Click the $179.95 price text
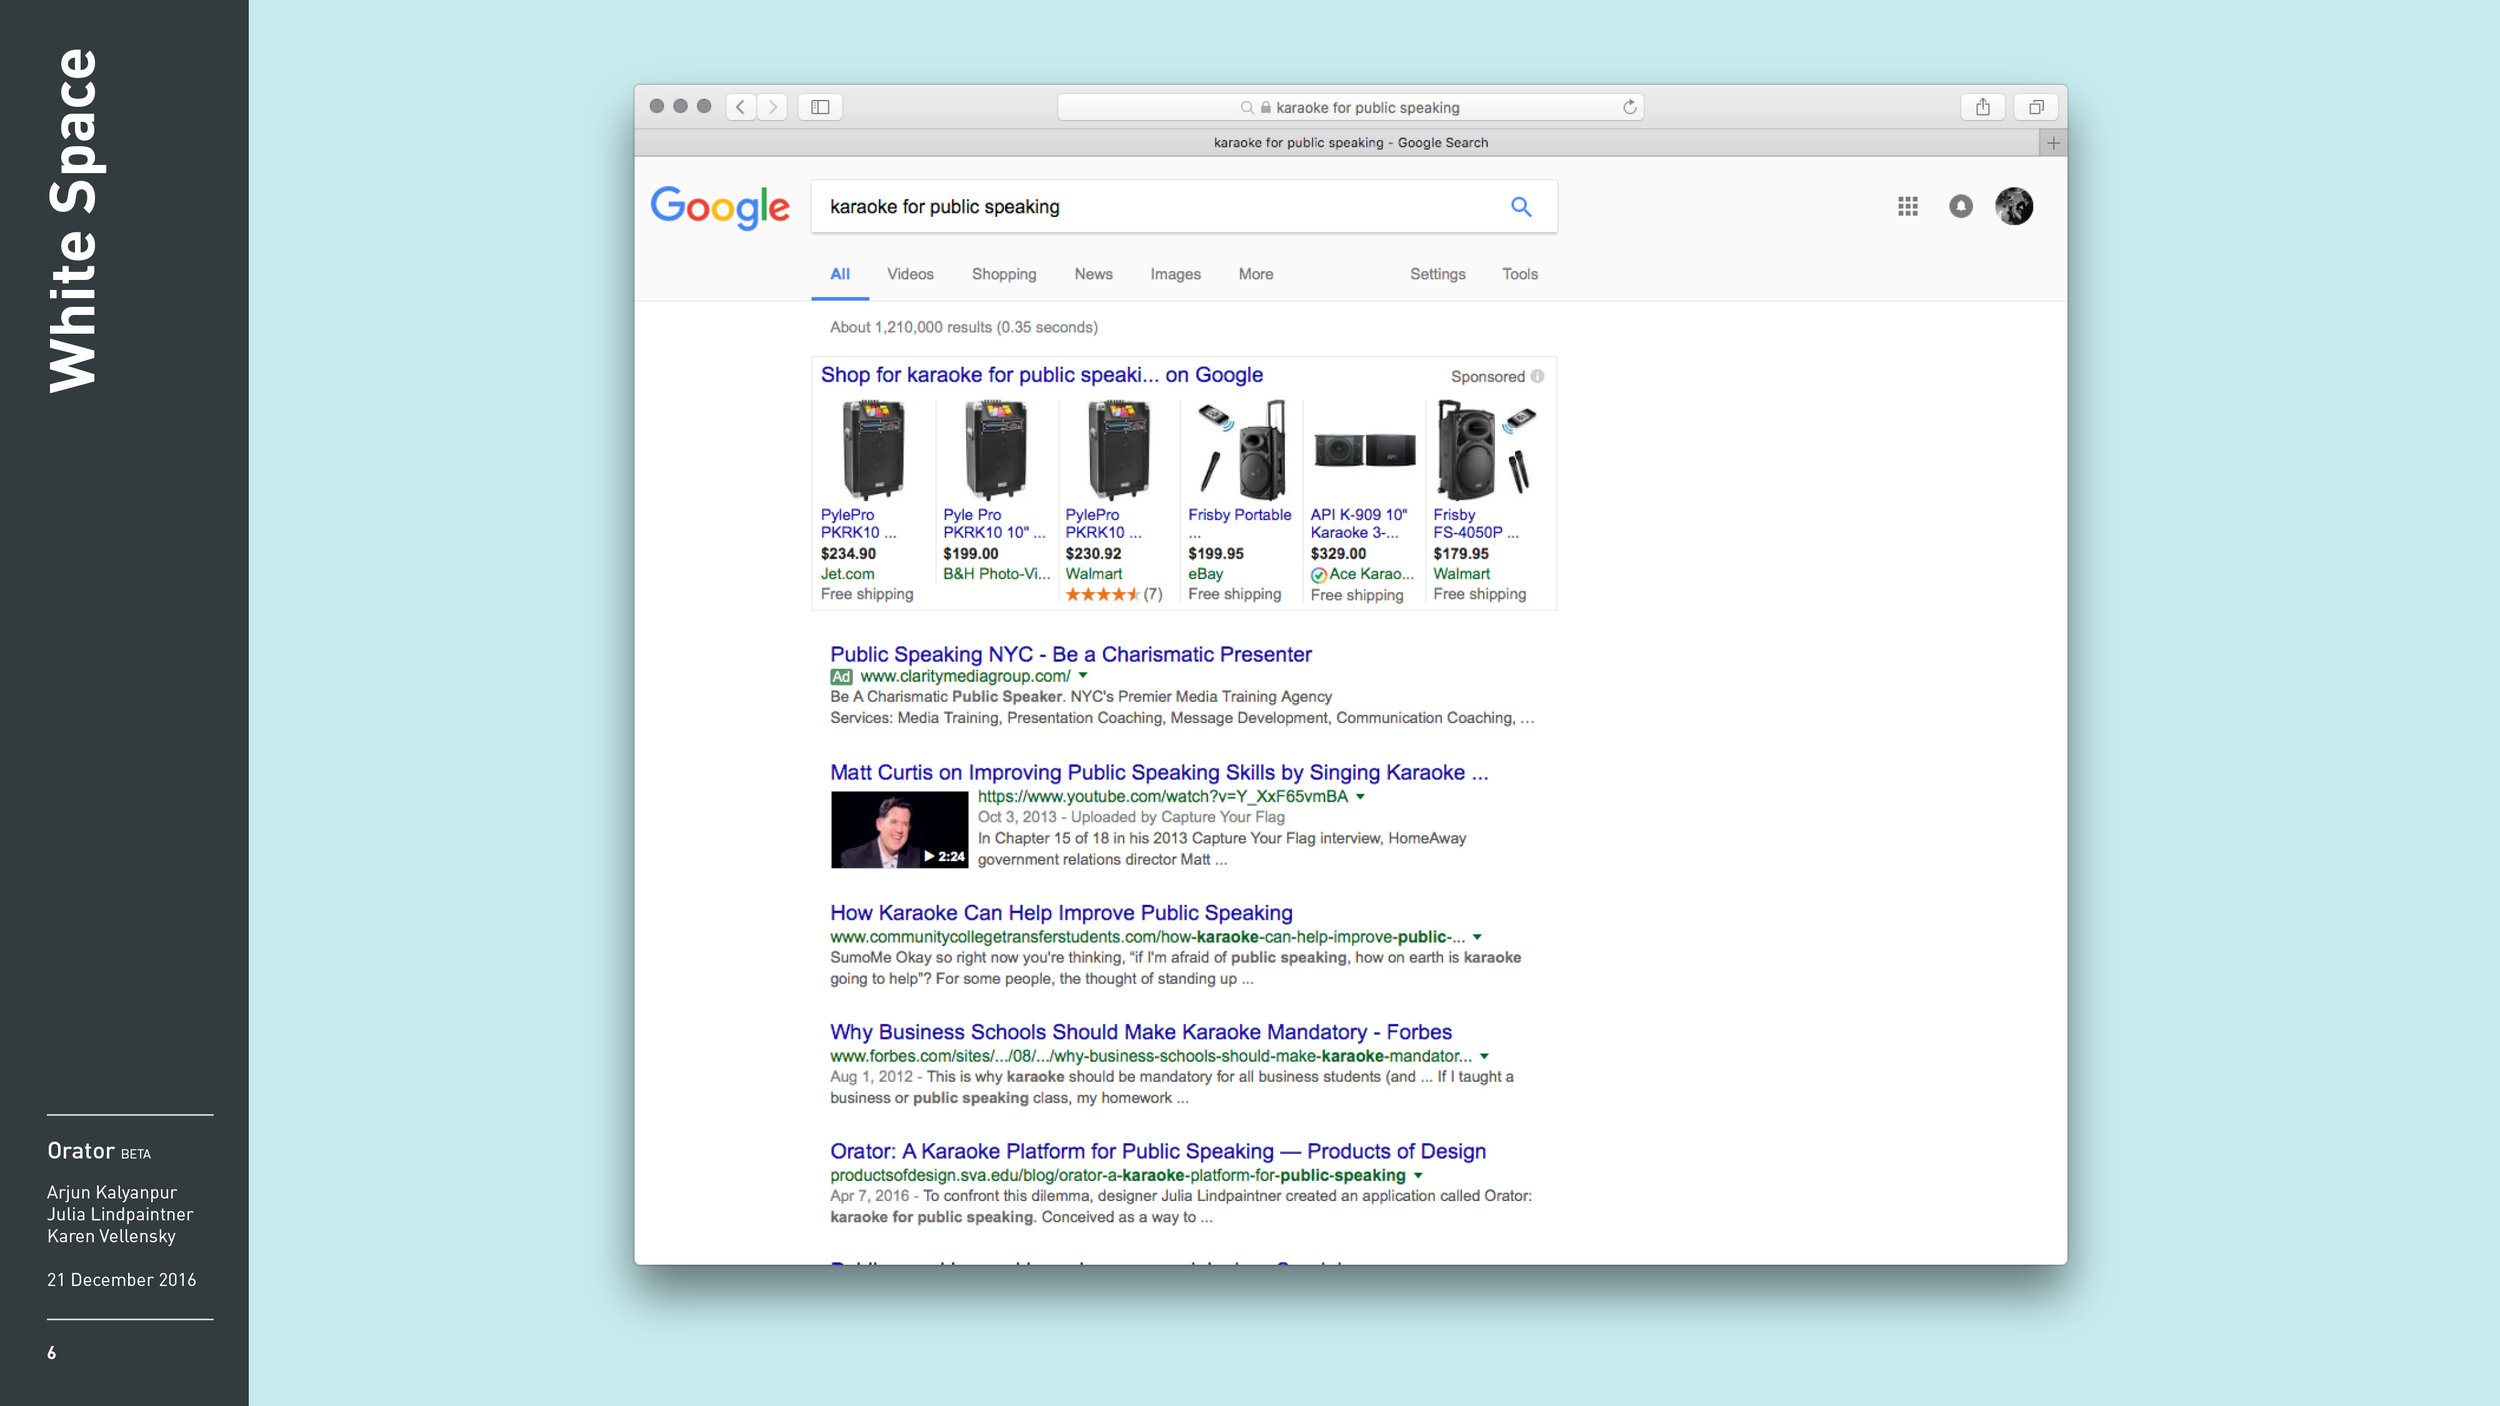Viewport: 2500px width, 1406px height. click(1460, 554)
